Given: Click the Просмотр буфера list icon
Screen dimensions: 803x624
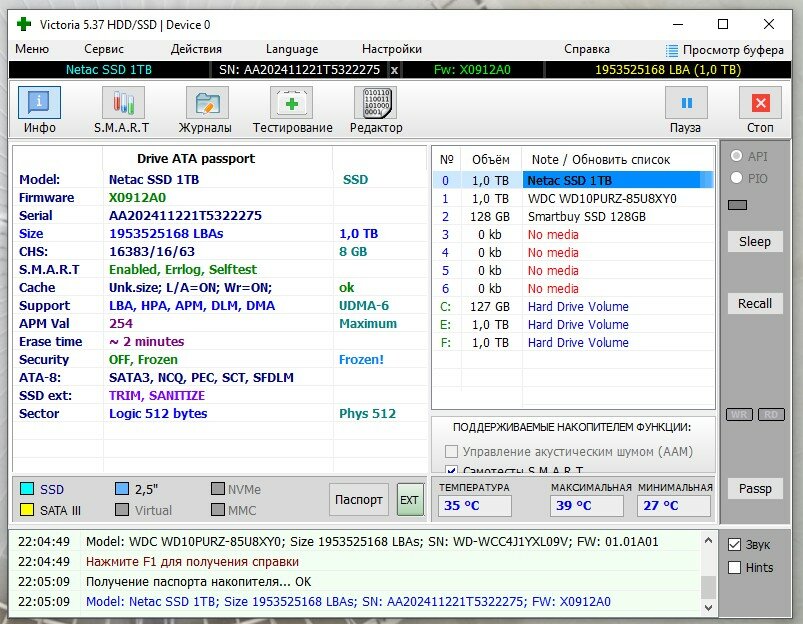Looking at the screenshot, I should (671, 50).
